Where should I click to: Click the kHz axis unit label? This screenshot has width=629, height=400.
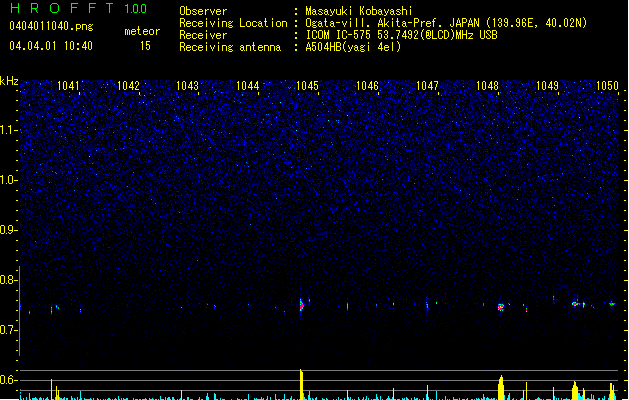click(9, 81)
